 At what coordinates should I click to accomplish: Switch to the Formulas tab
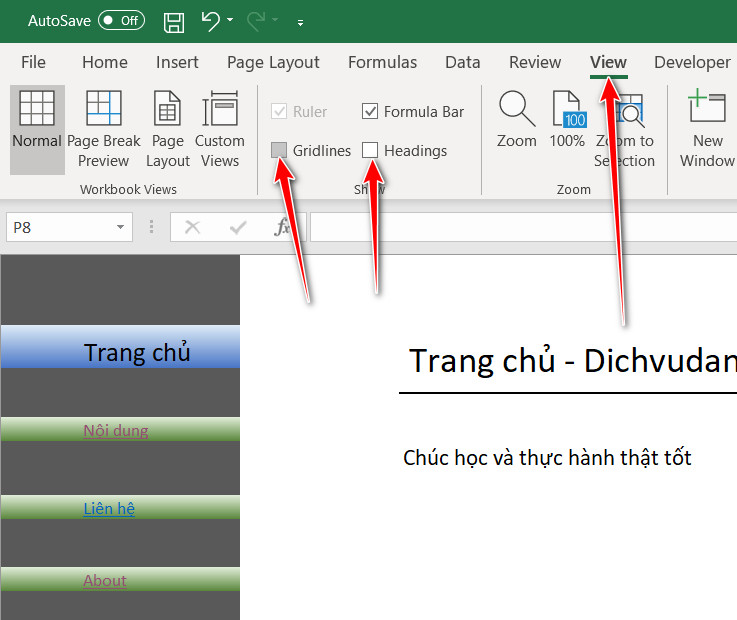pos(382,62)
